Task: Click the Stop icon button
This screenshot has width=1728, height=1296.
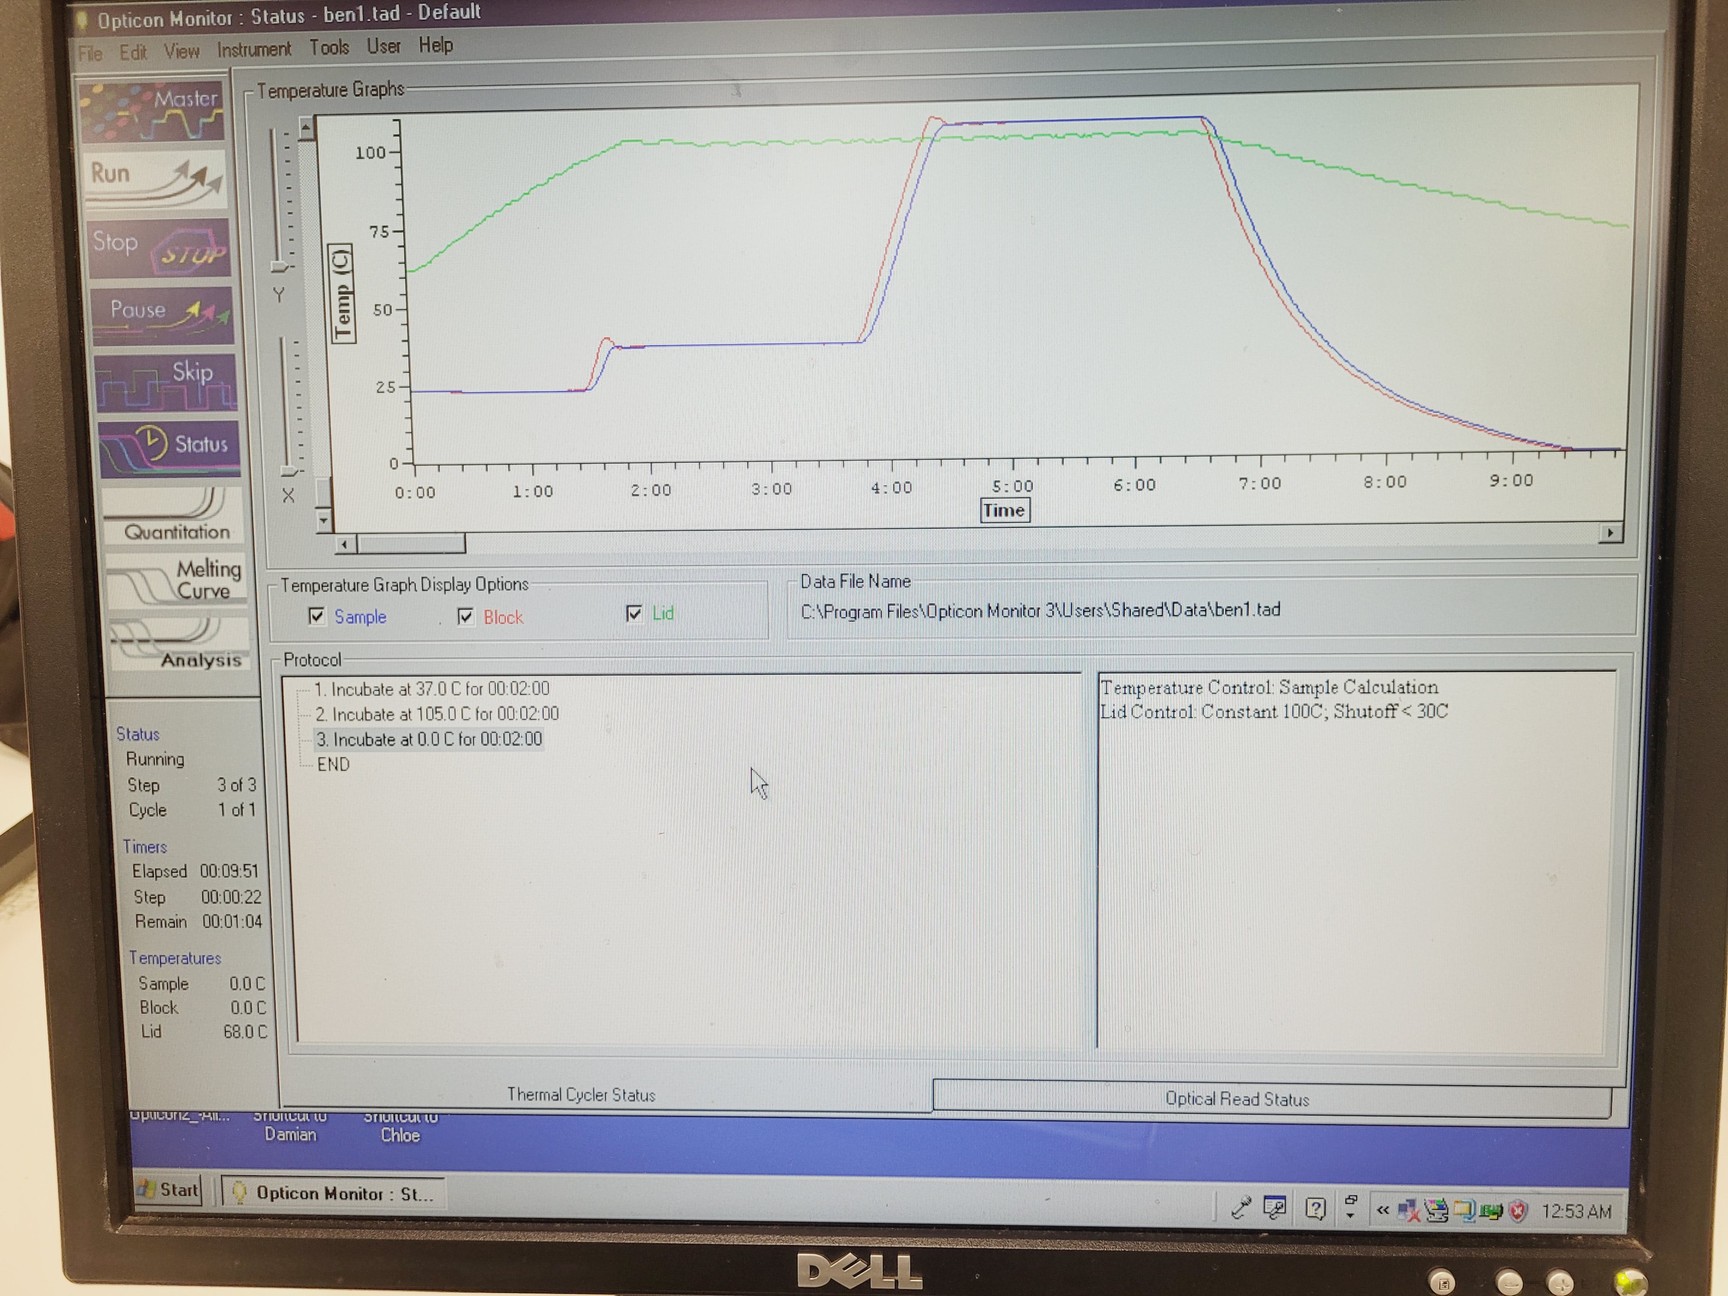Action: click(160, 247)
